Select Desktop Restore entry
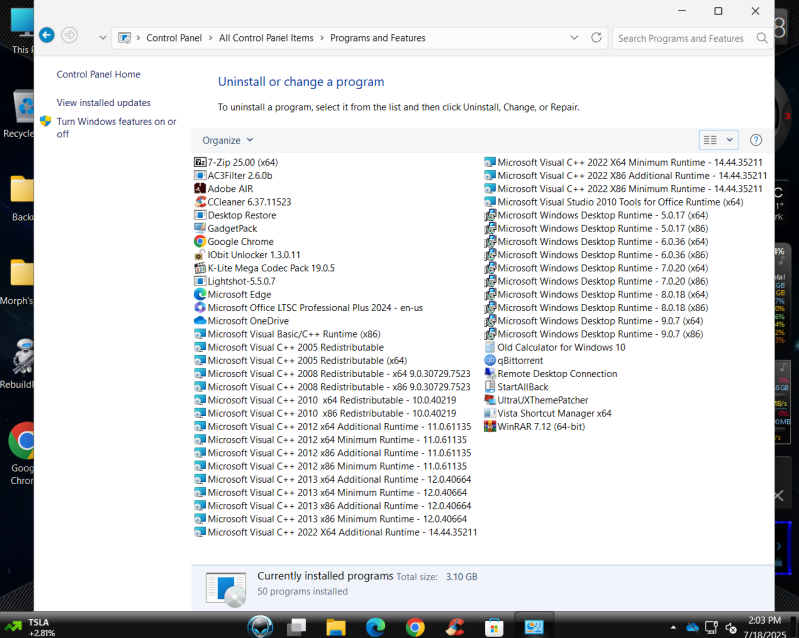This screenshot has width=799, height=638. (x=235, y=215)
